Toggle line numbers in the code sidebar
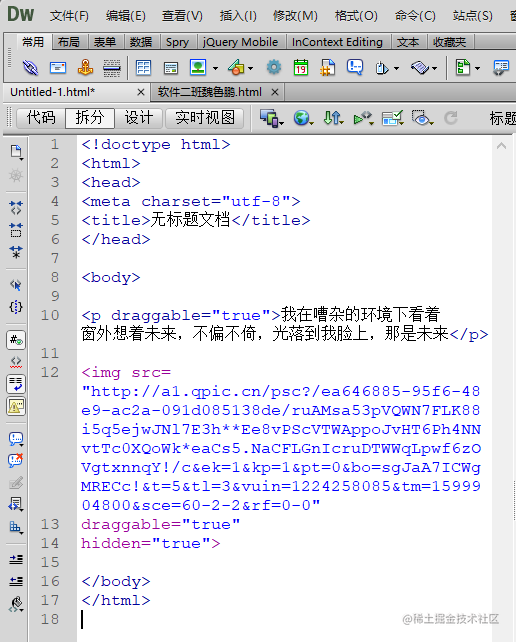Screen dimensions: 516x642 pyautogui.click(x=16, y=340)
